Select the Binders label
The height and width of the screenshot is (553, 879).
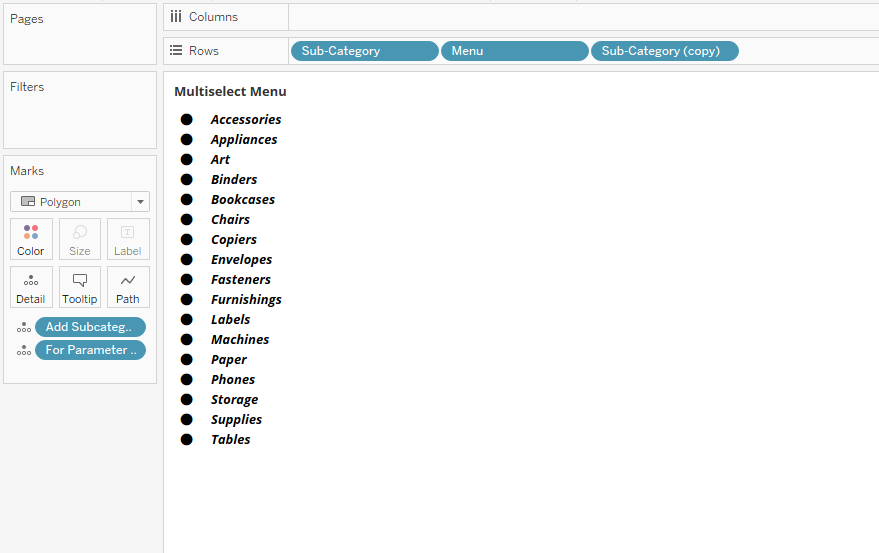point(234,179)
